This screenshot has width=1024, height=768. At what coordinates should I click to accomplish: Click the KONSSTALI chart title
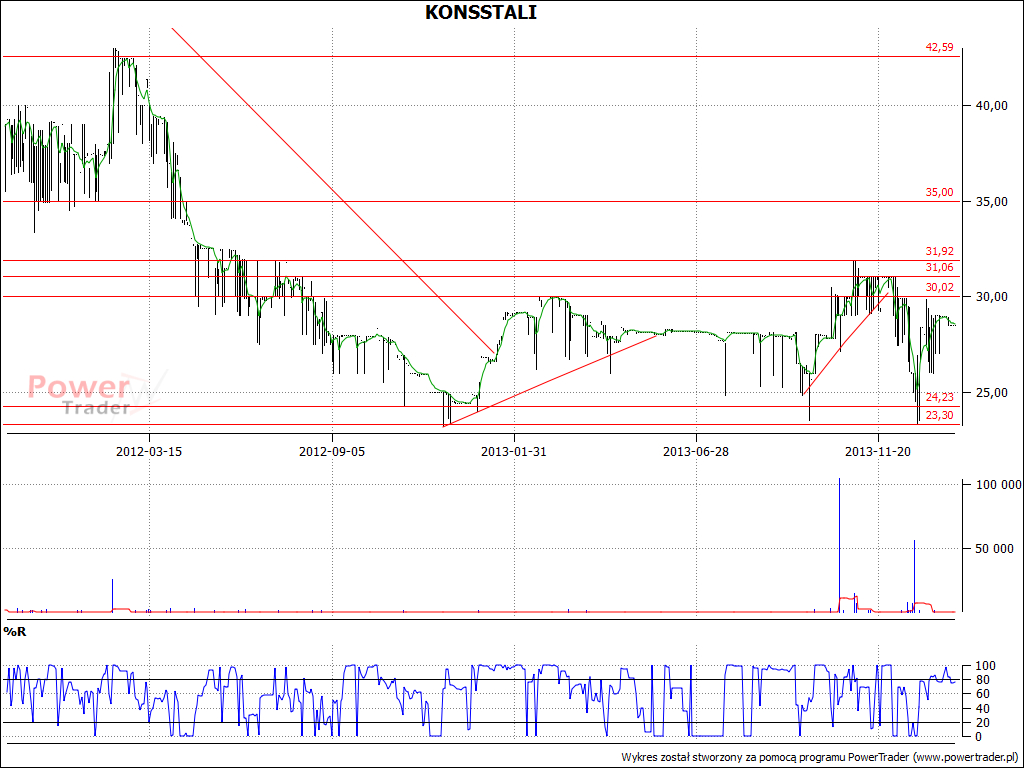481,12
